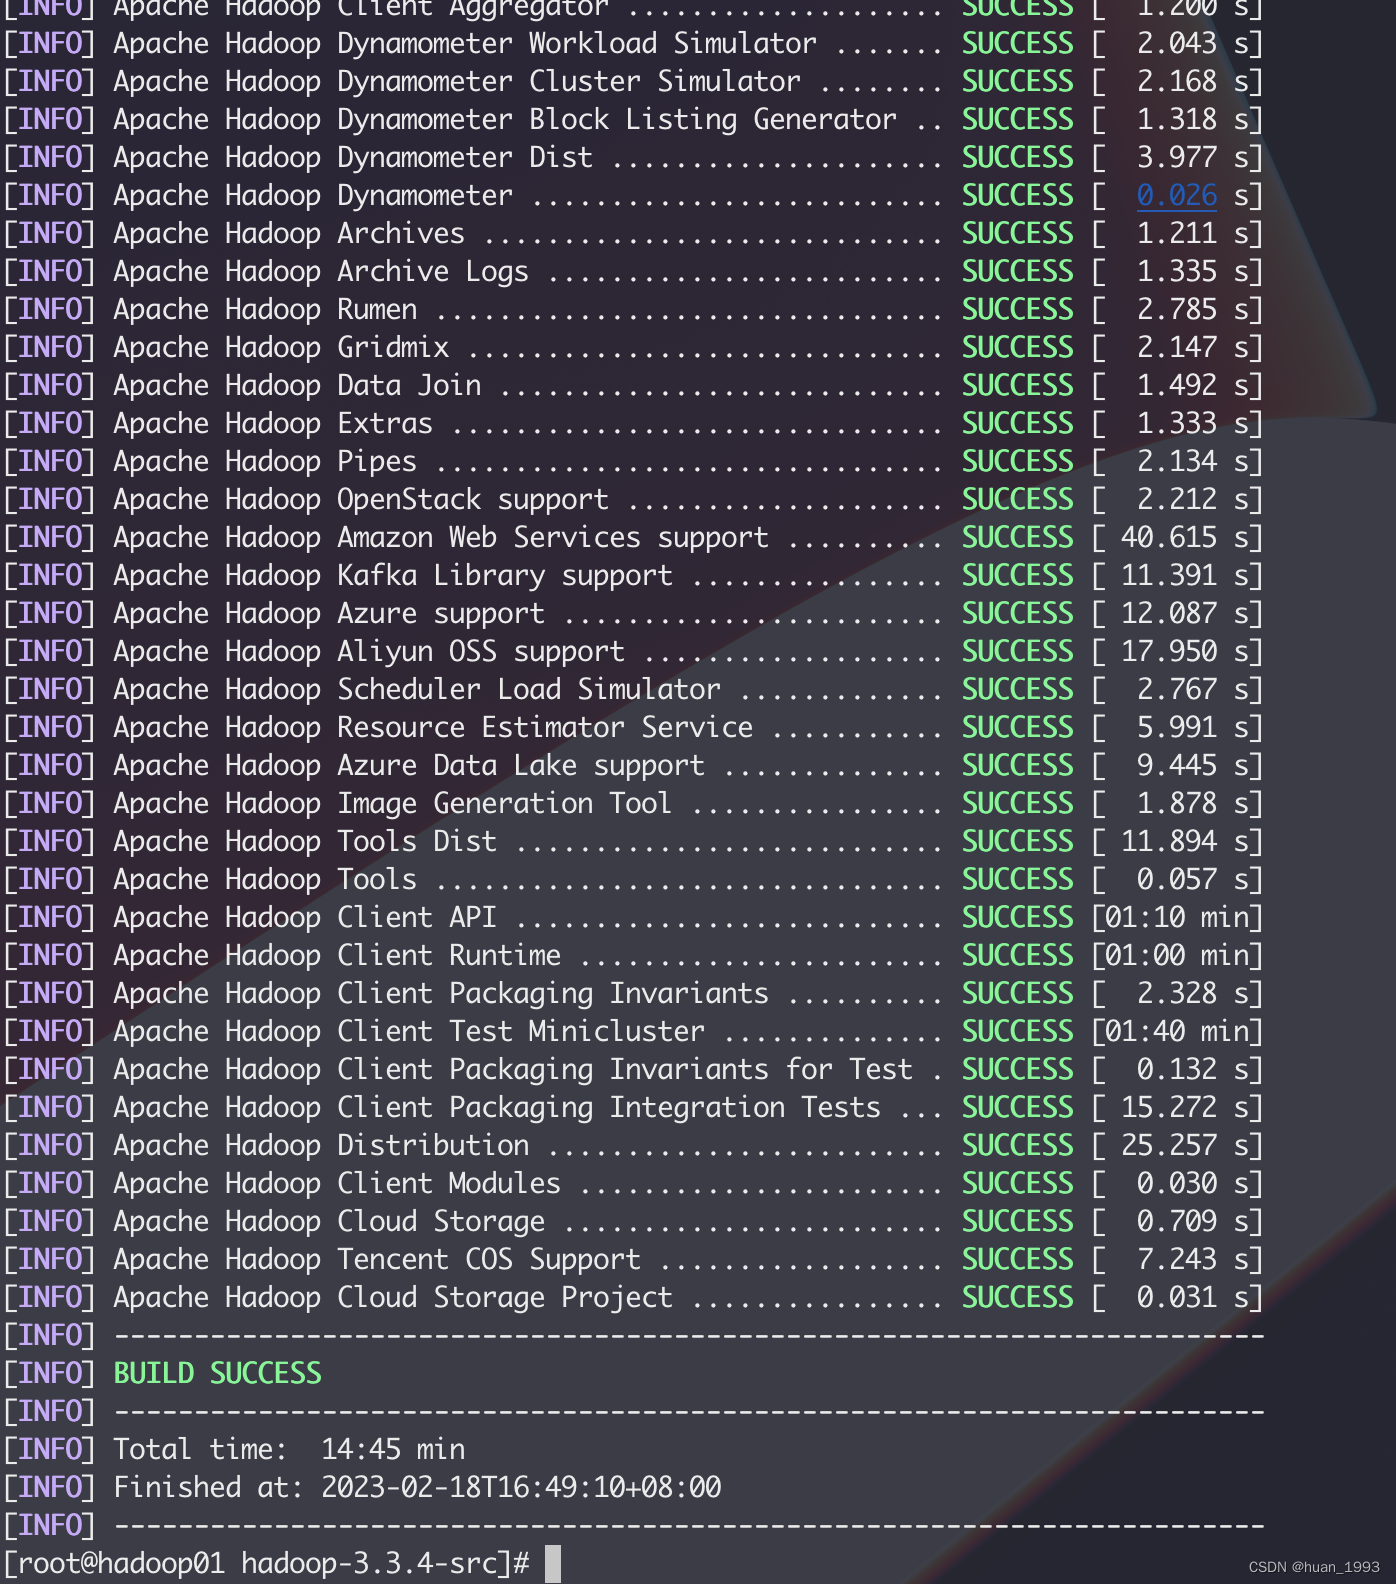Click 'Apache Hadoop Azure support' text
The height and width of the screenshot is (1584, 1396).
(x=329, y=613)
